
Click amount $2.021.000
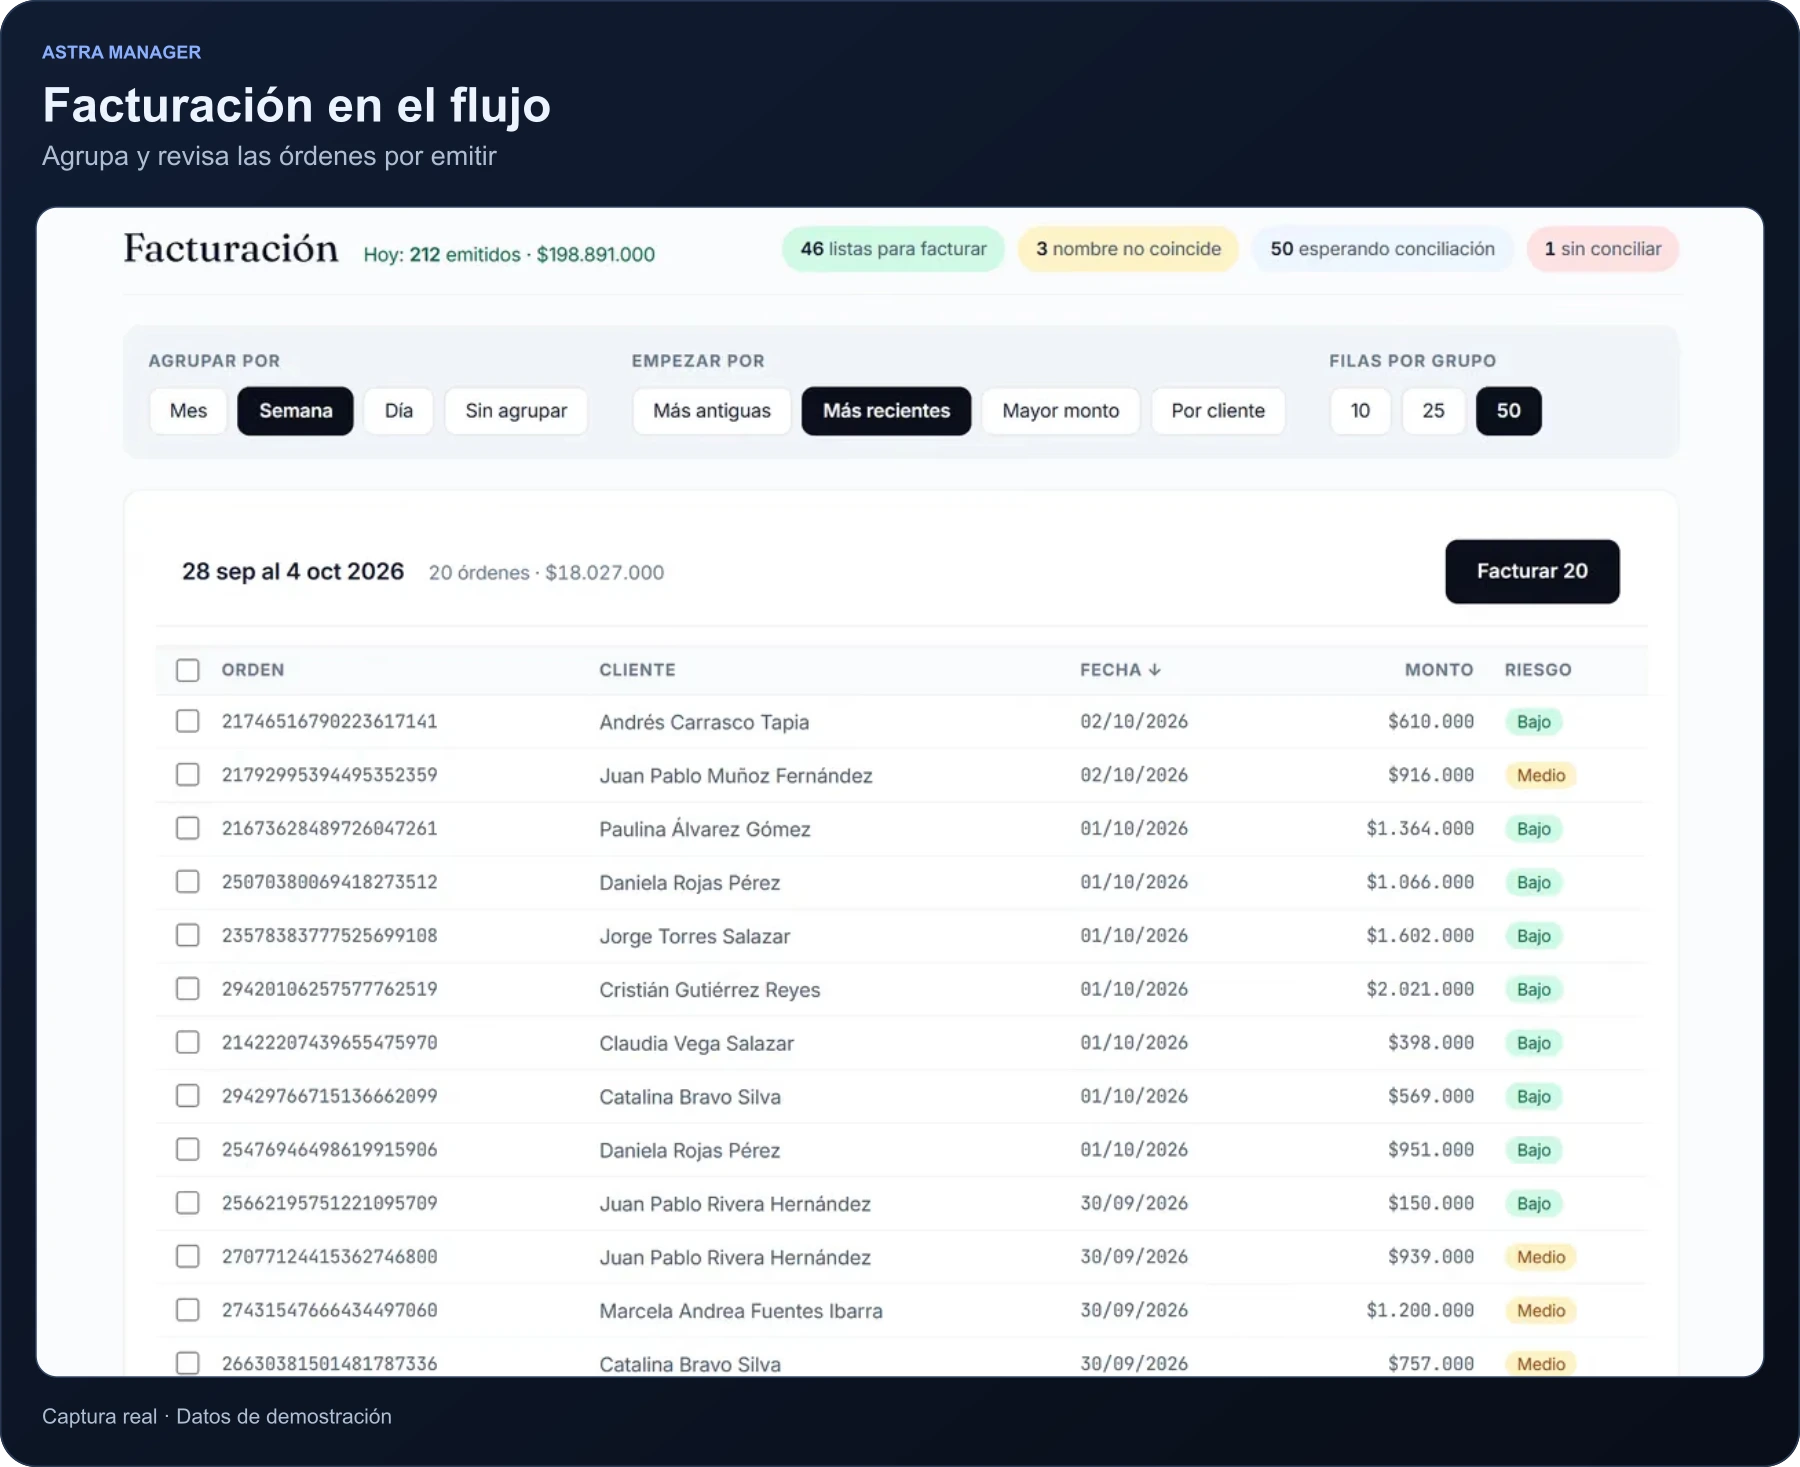1420,989
